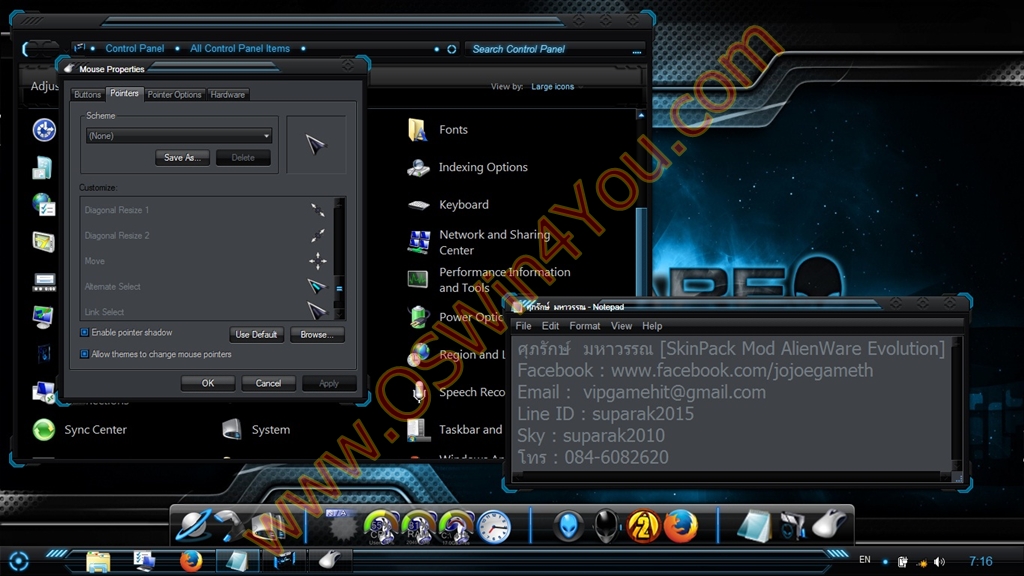Image resolution: width=1024 pixels, height=576 pixels.
Task: Launch the clock gadget in dock
Action: 494,526
